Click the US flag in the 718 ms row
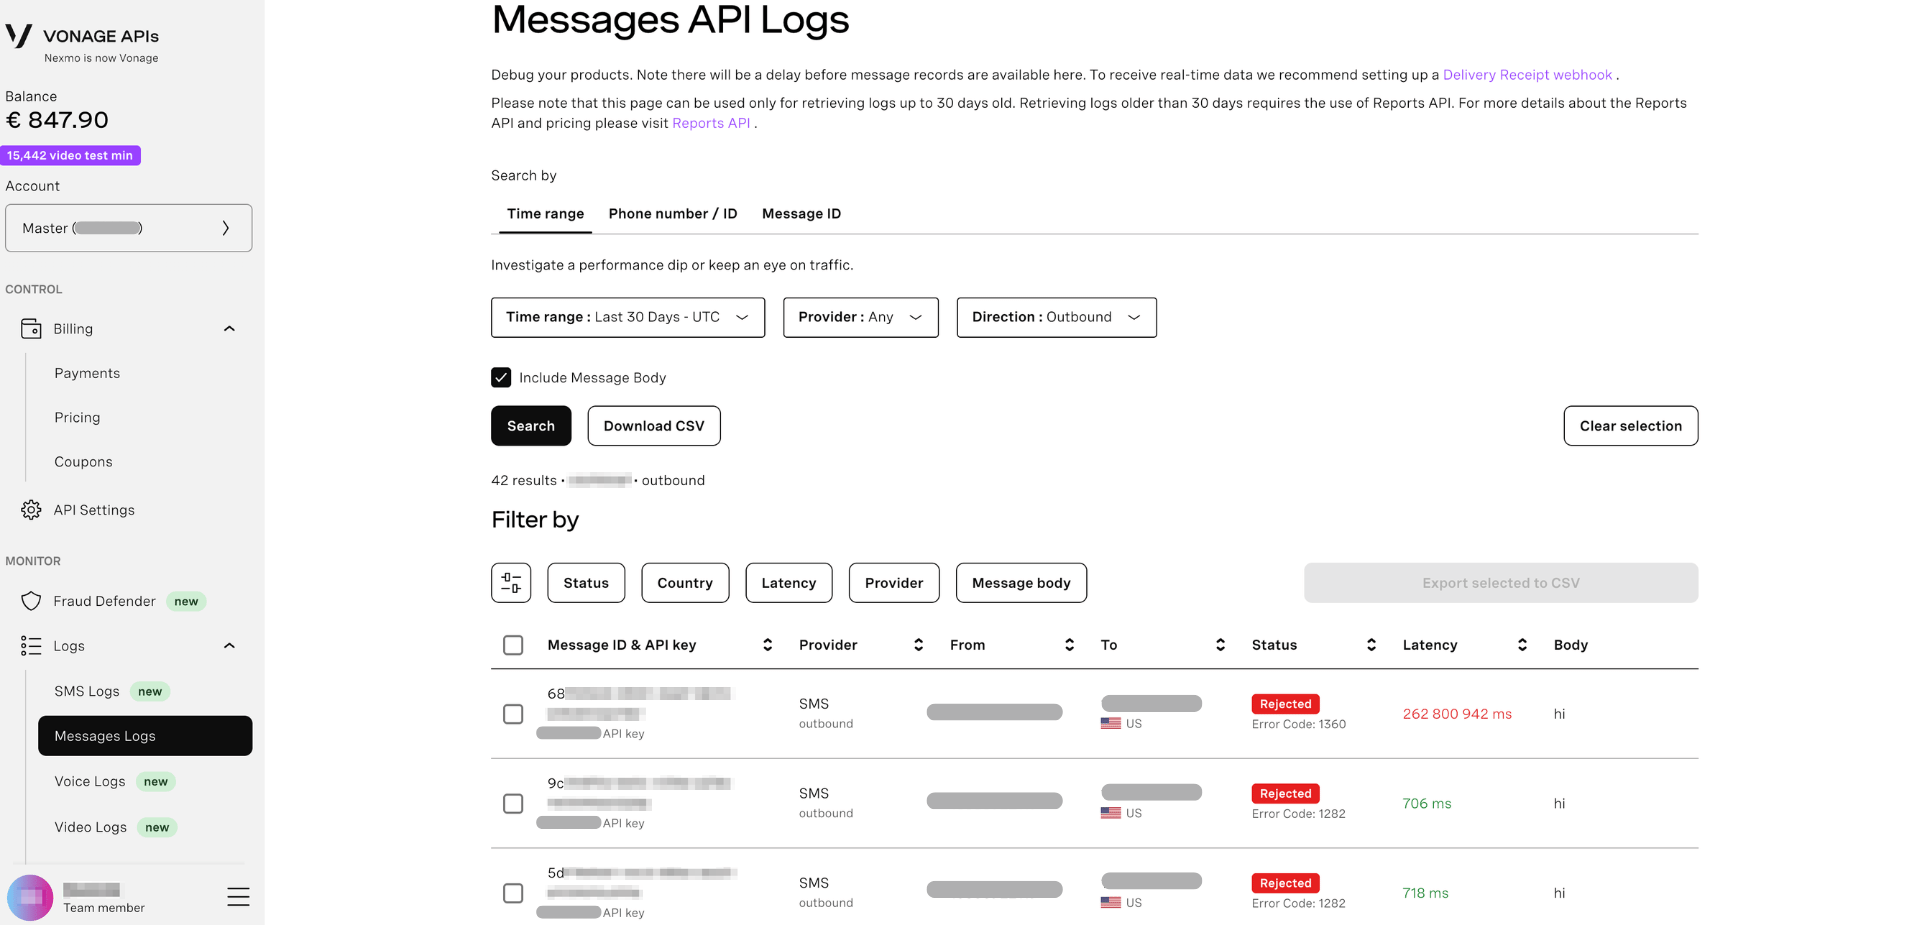This screenshot has height=925, width=1917. pyautogui.click(x=1110, y=902)
